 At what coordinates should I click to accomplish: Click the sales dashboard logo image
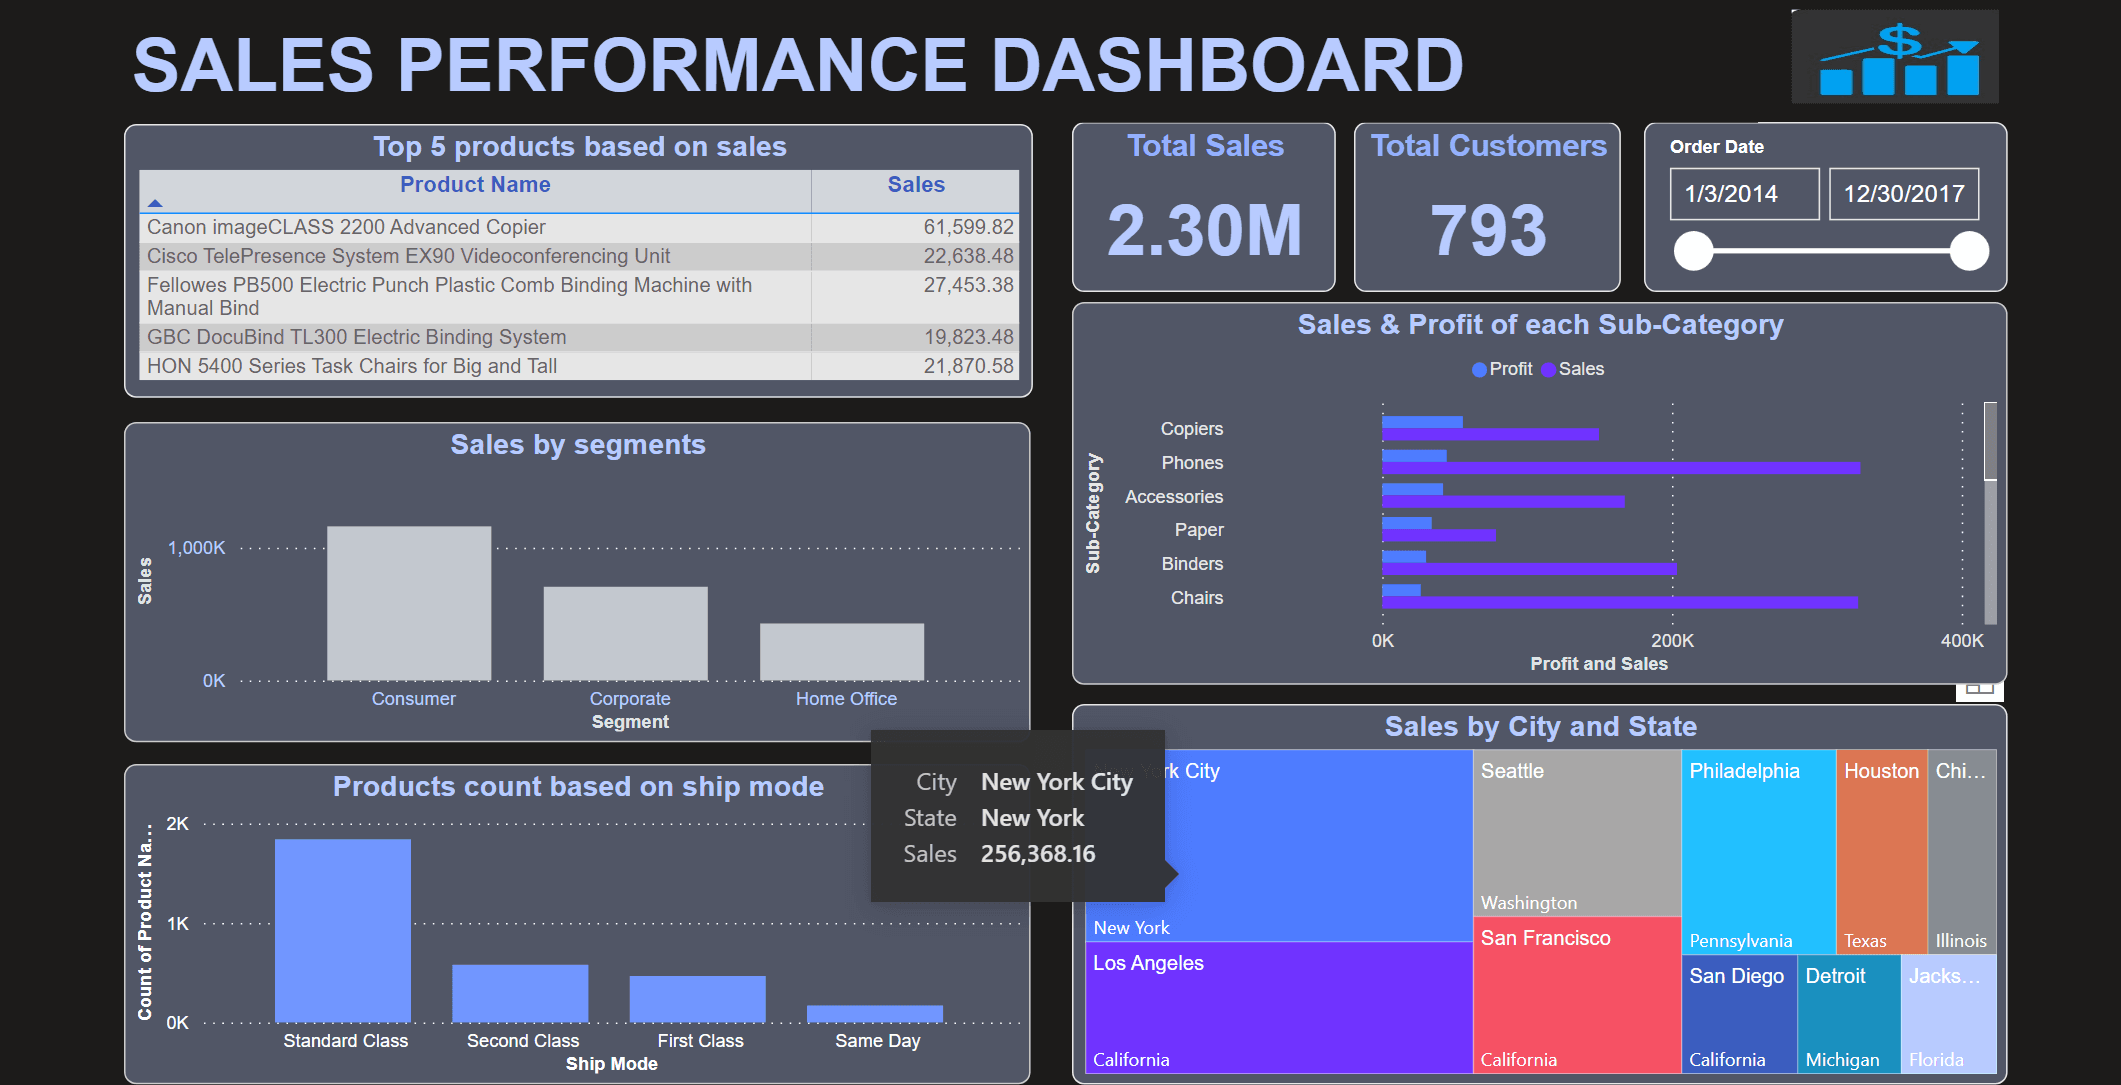pos(1894,57)
